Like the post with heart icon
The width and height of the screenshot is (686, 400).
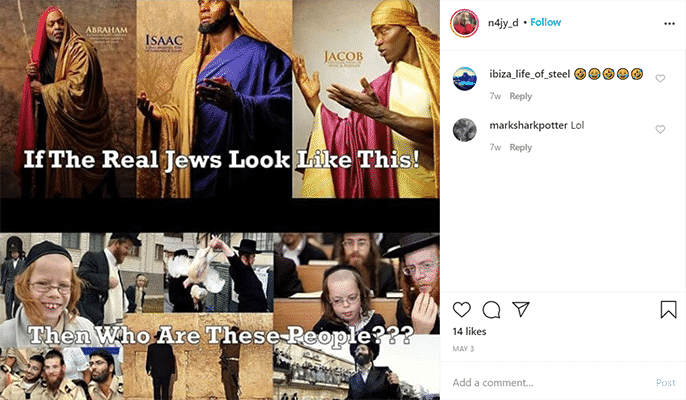pyautogui.click(x=462, y=309)
